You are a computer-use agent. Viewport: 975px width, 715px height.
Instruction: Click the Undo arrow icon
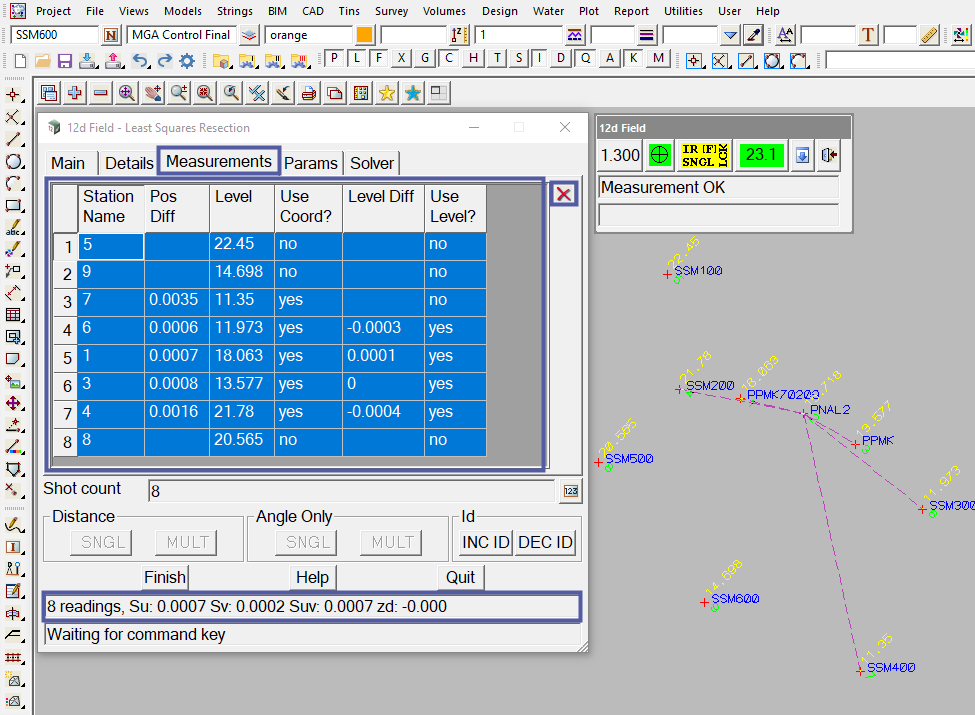pos(140,60)
